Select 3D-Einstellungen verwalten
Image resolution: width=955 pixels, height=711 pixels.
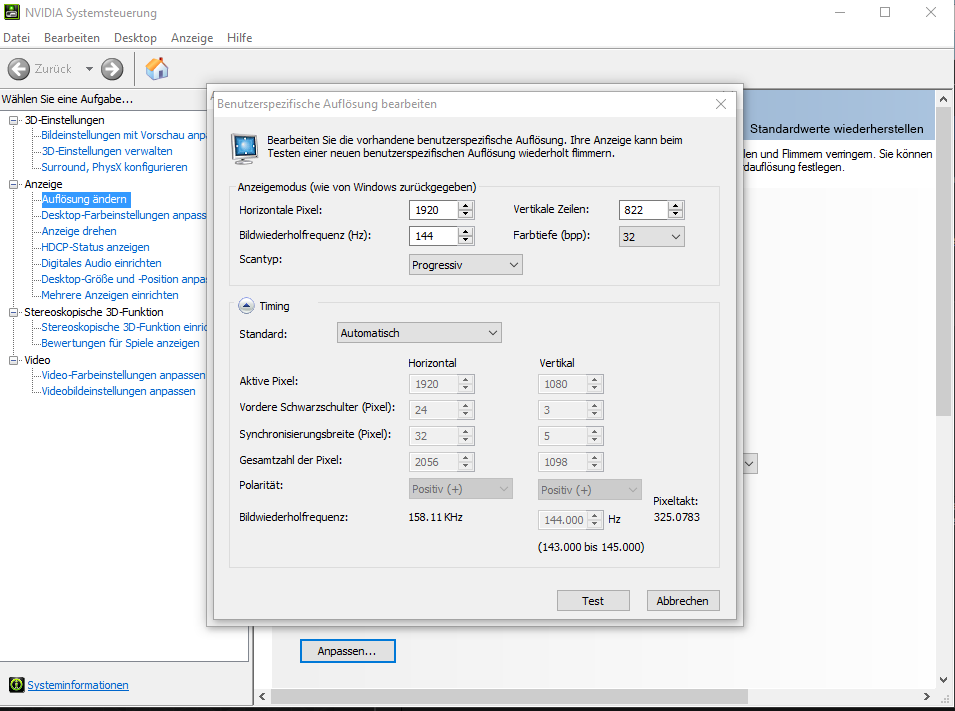point(107,151)
